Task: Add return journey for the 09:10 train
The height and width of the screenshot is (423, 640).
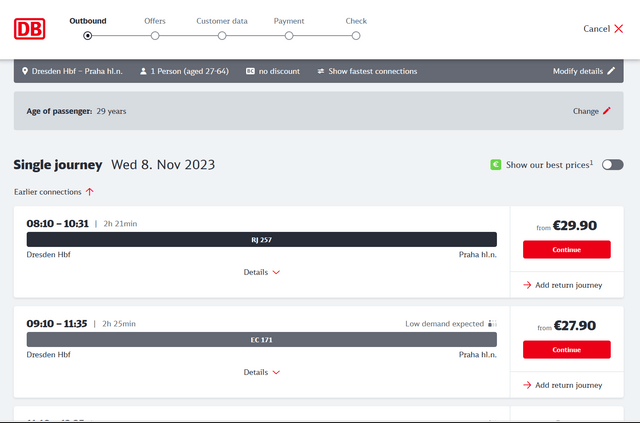Action: [x=562, y=385]
